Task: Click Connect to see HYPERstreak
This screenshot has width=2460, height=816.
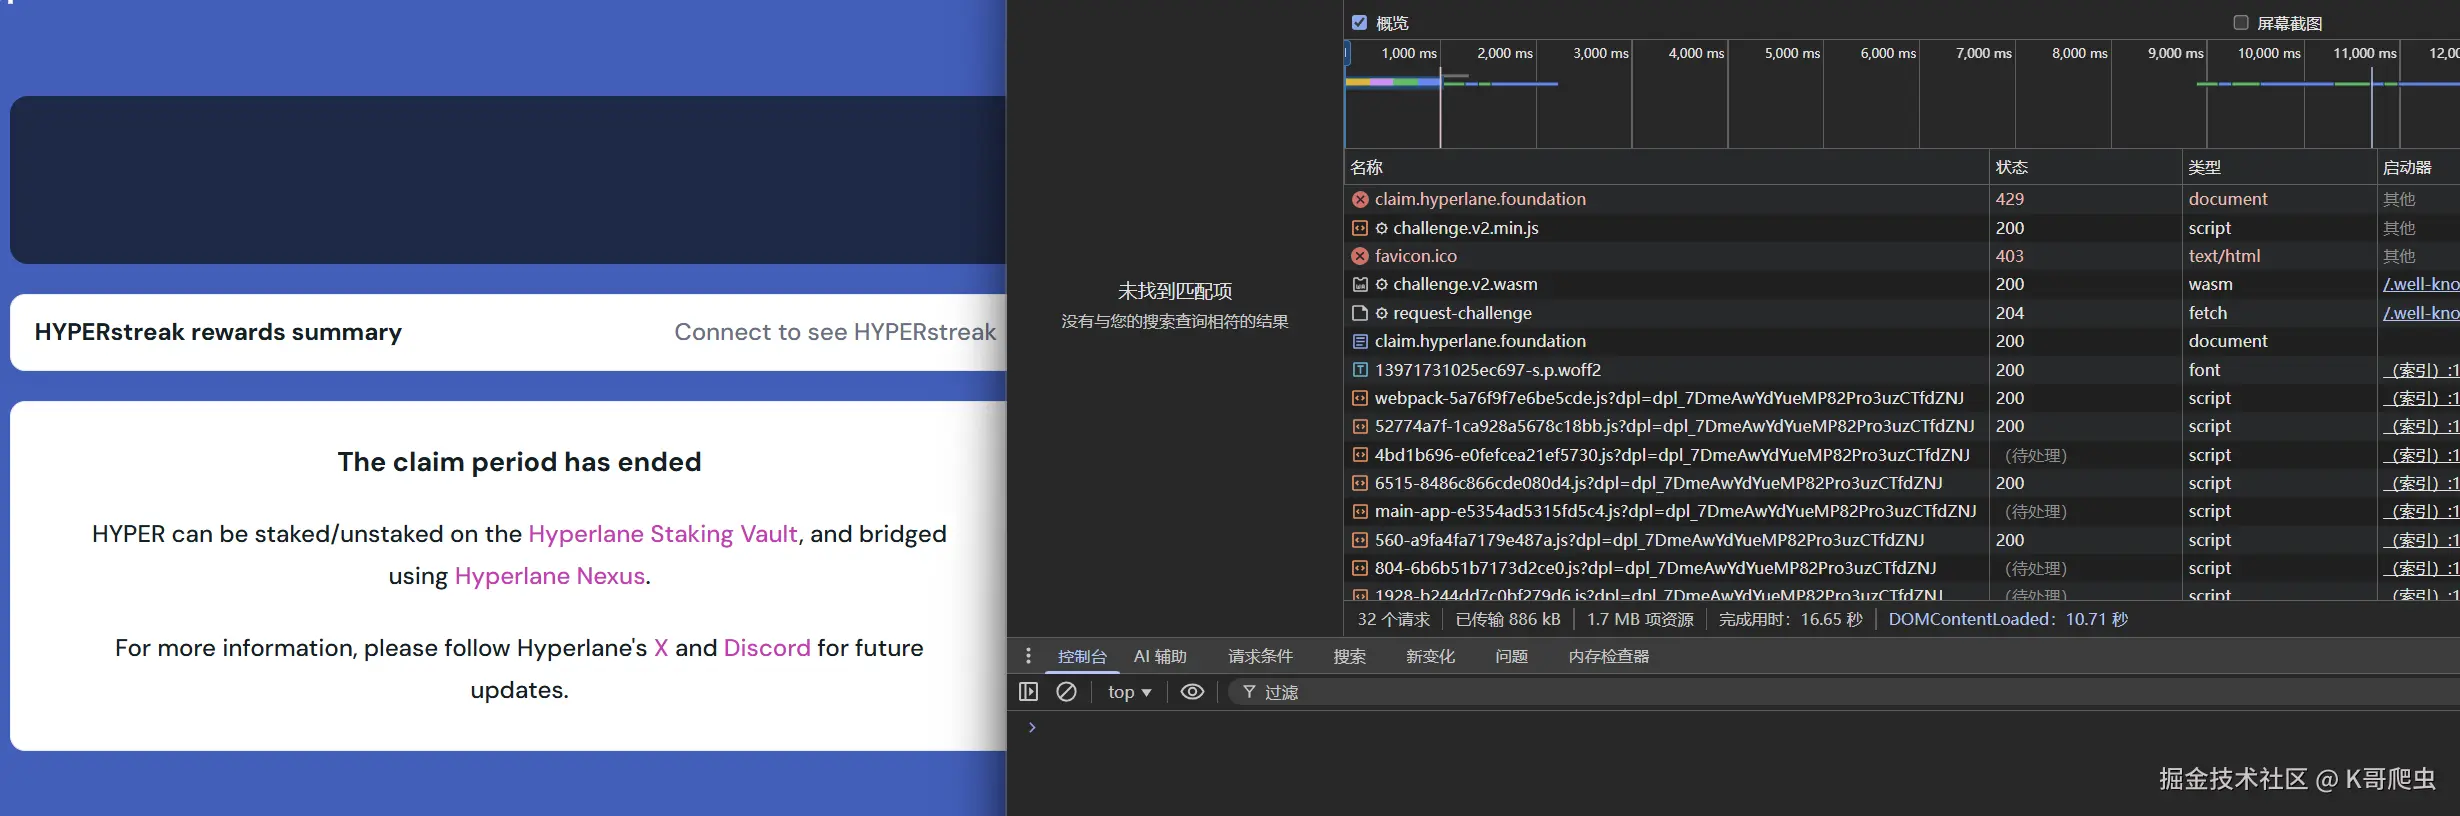Action: click(835, 332)
